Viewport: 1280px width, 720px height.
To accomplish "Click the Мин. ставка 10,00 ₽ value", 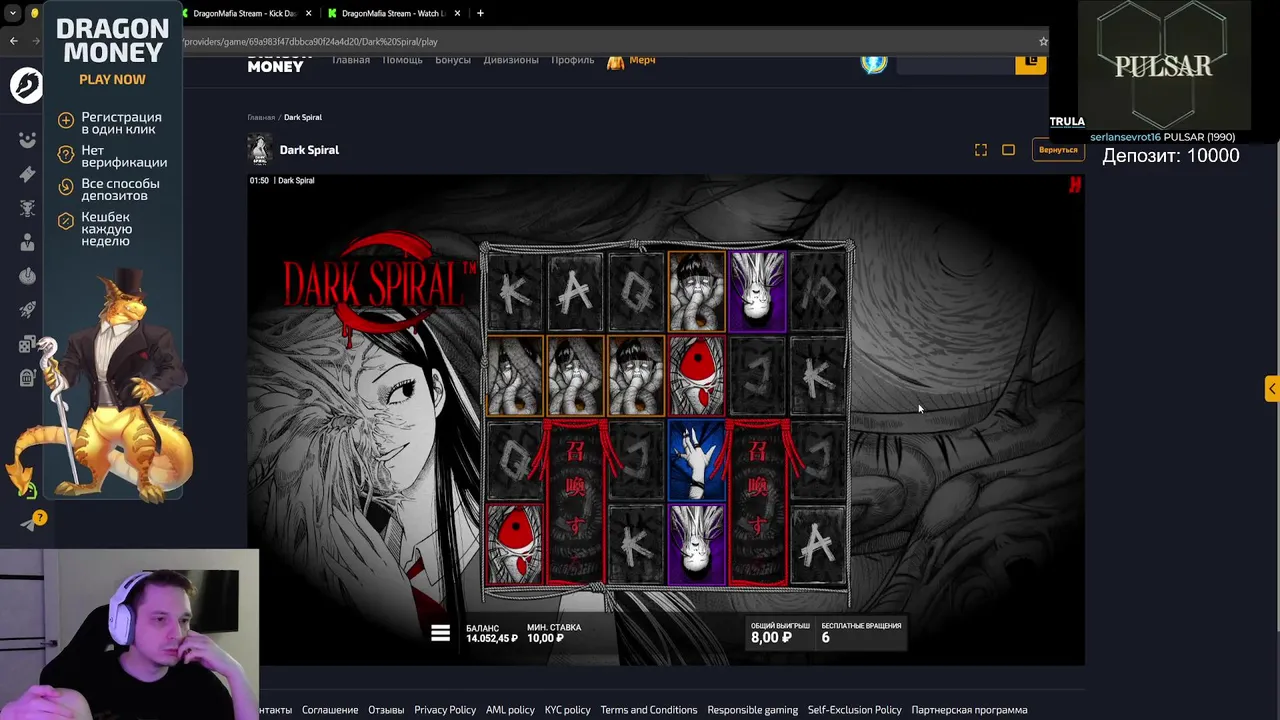I will coord(546,638).
